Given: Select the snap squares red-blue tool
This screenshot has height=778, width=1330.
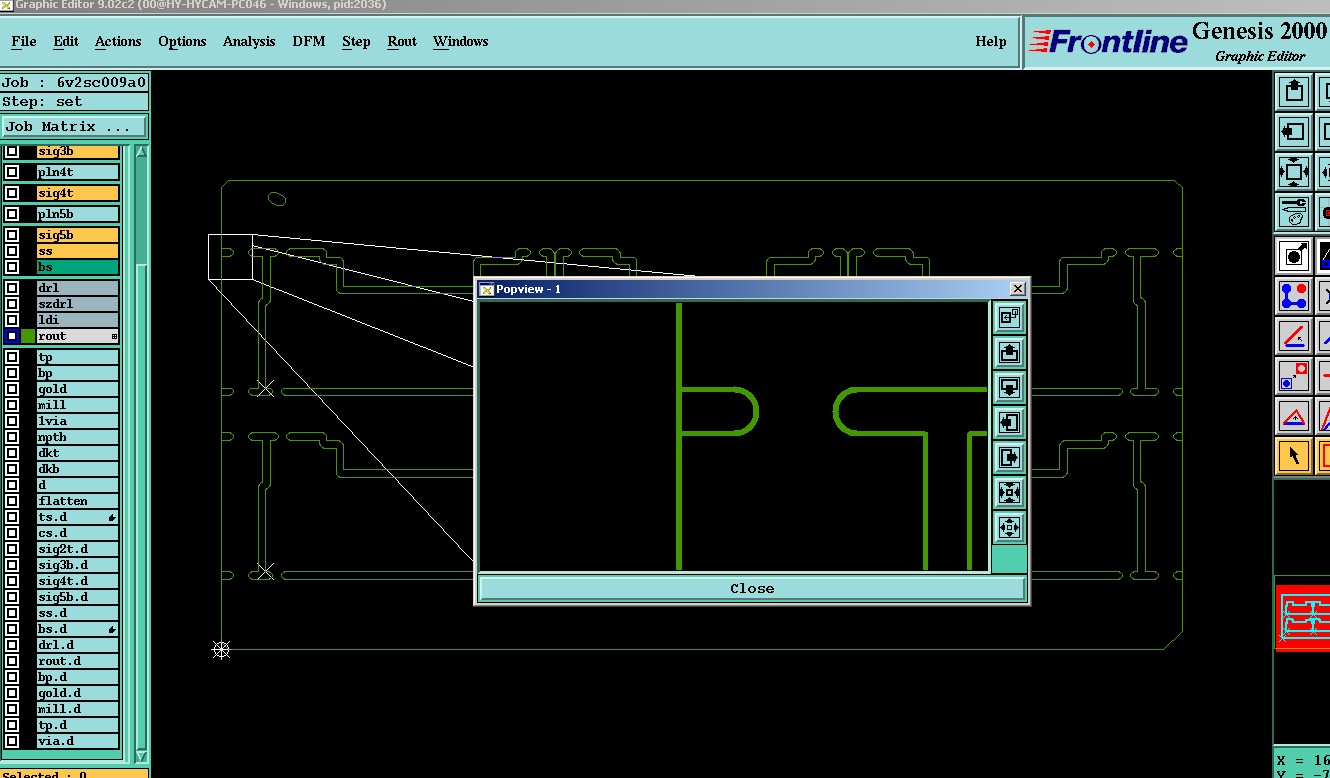Looking at the screenshot, I should (1294, 376).
